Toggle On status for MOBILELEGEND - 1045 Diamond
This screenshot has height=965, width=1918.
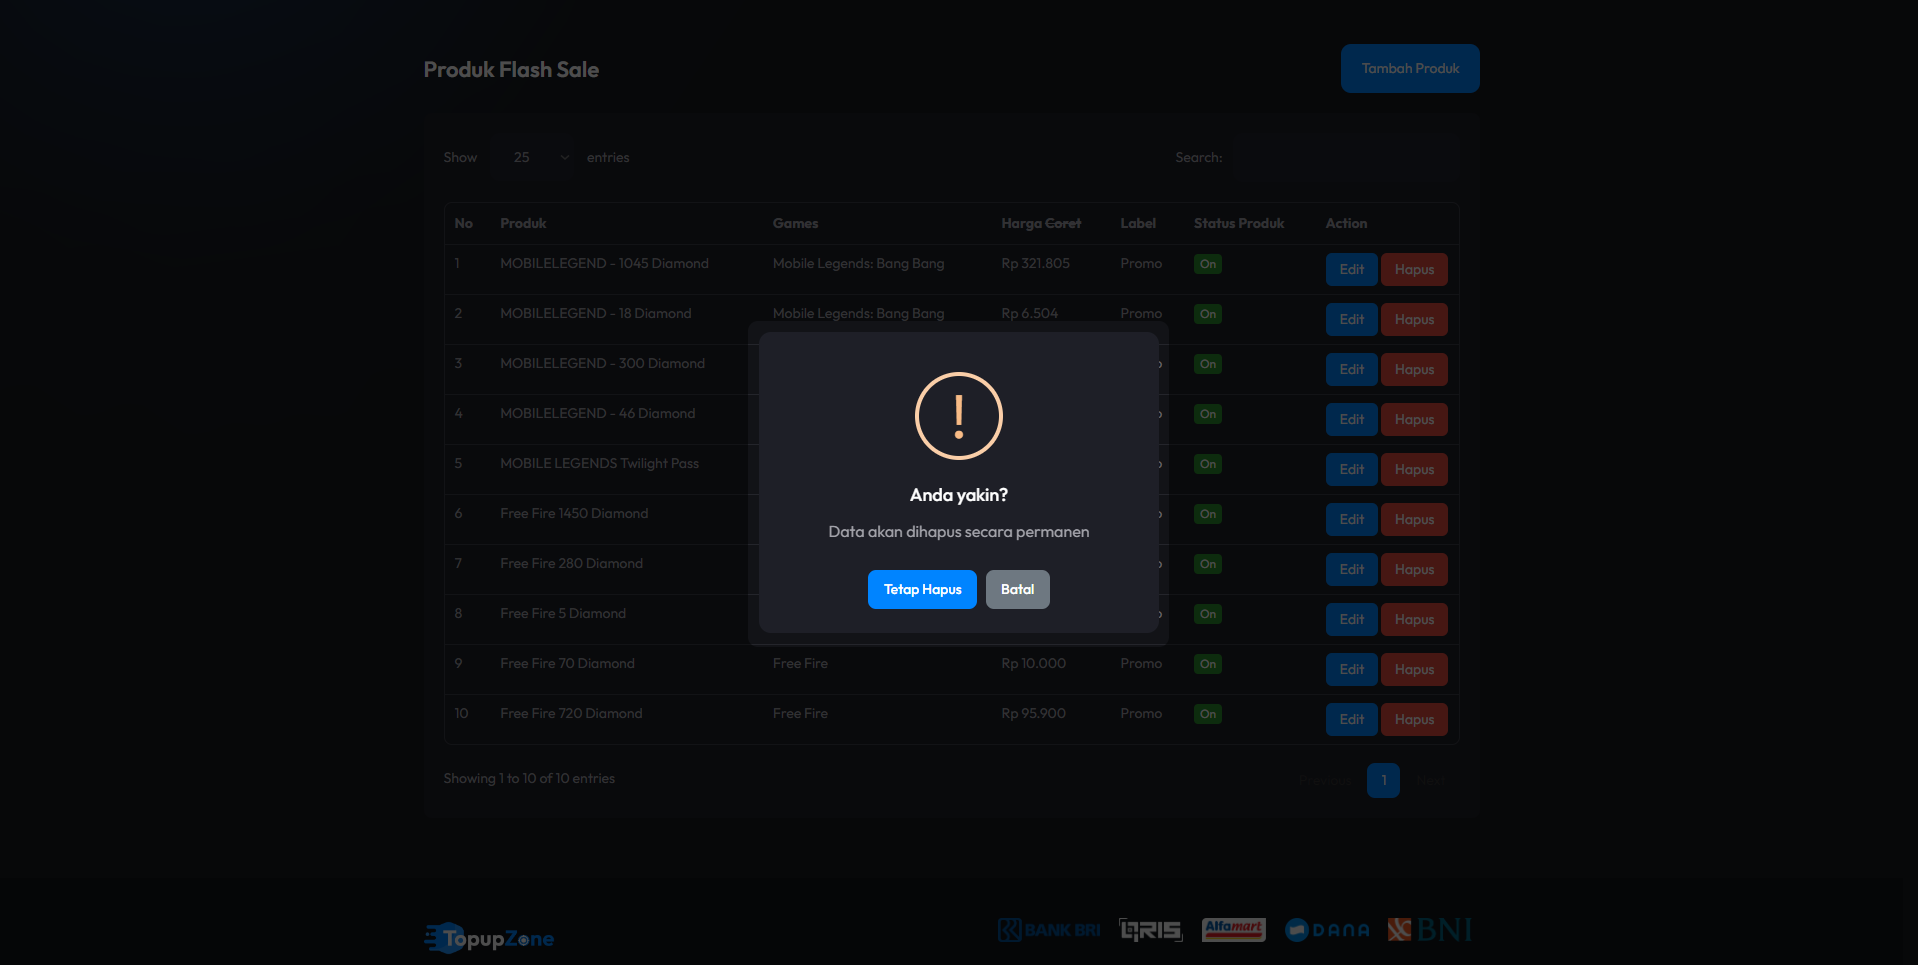point(1207,264)
